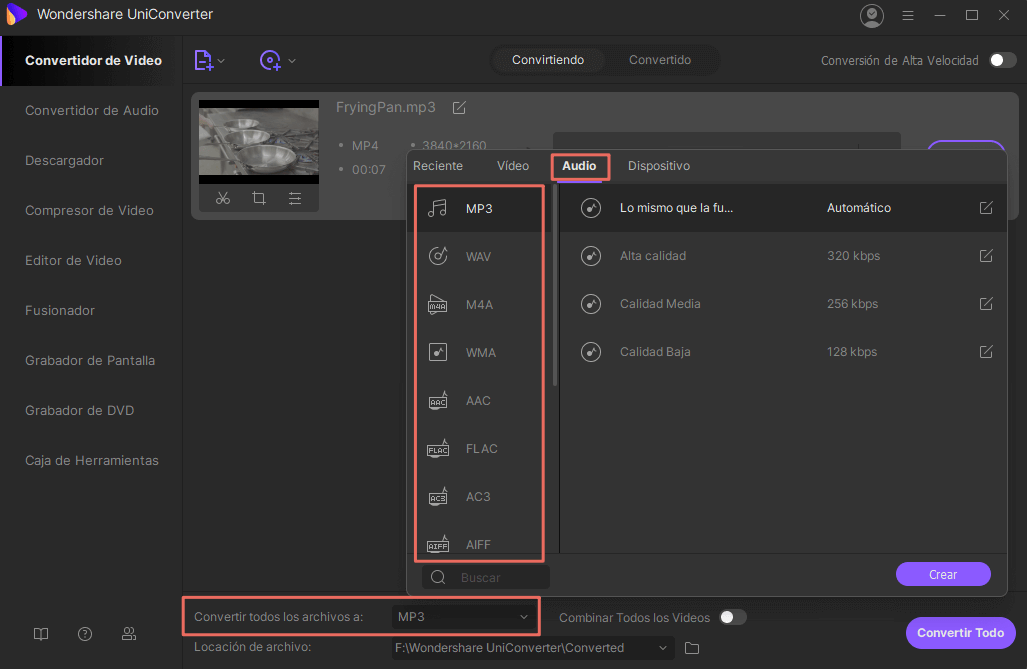1027x669 pixels.
Task: Go to Descargador in sidebar
Action: [64, 161]
